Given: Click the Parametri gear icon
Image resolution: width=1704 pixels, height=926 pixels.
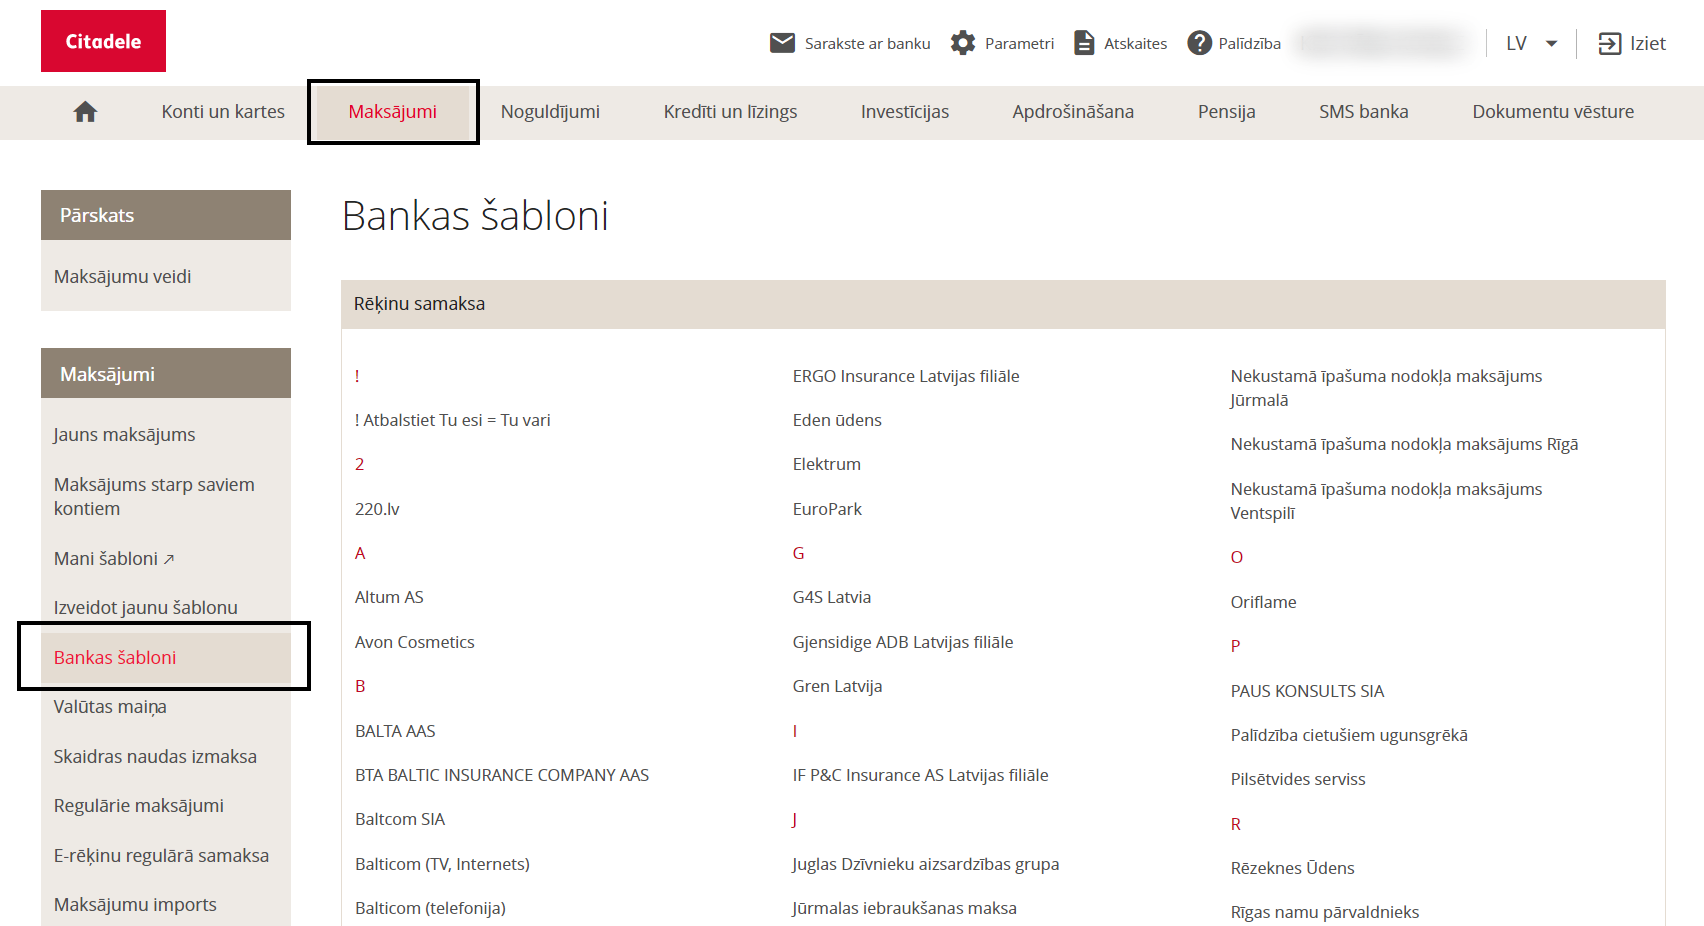Looking at the screenshot, I should (x=963, y=43).
